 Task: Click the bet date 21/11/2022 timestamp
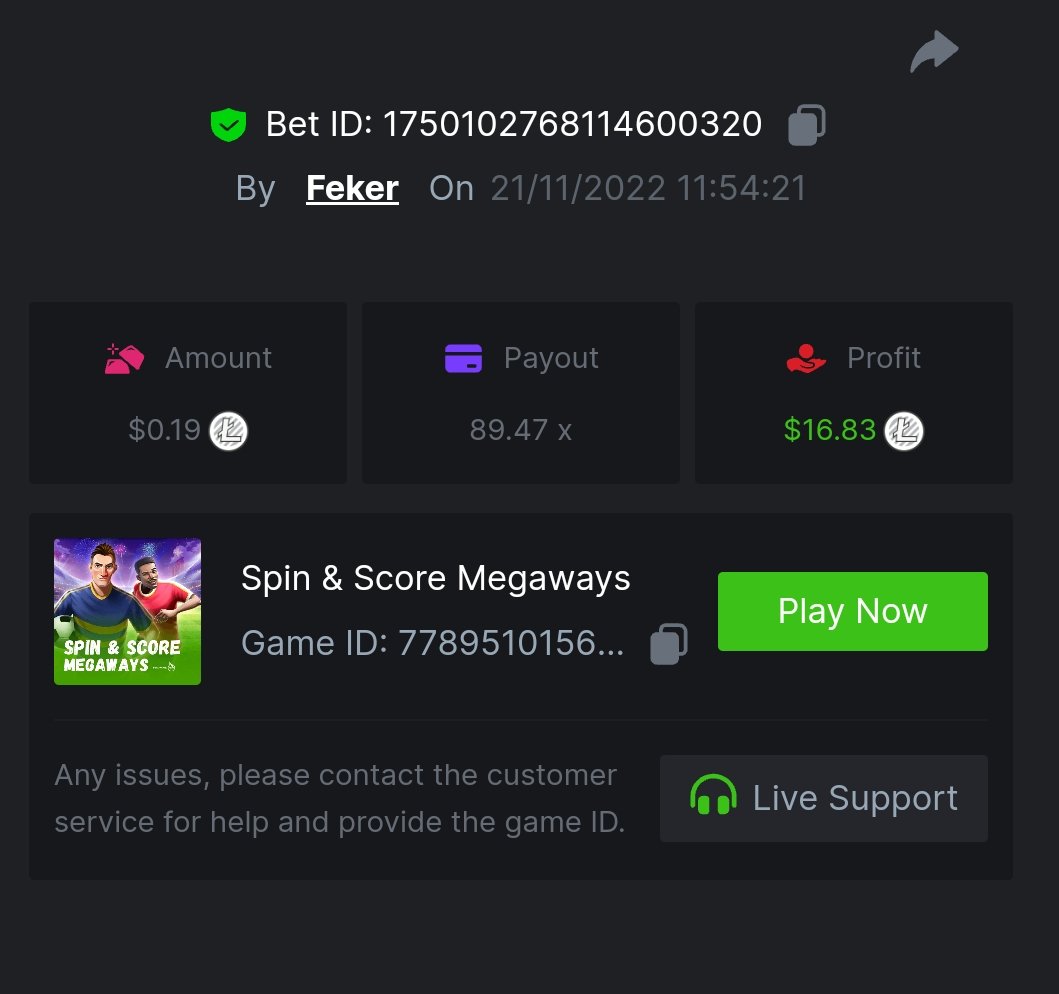coord(648,188)
